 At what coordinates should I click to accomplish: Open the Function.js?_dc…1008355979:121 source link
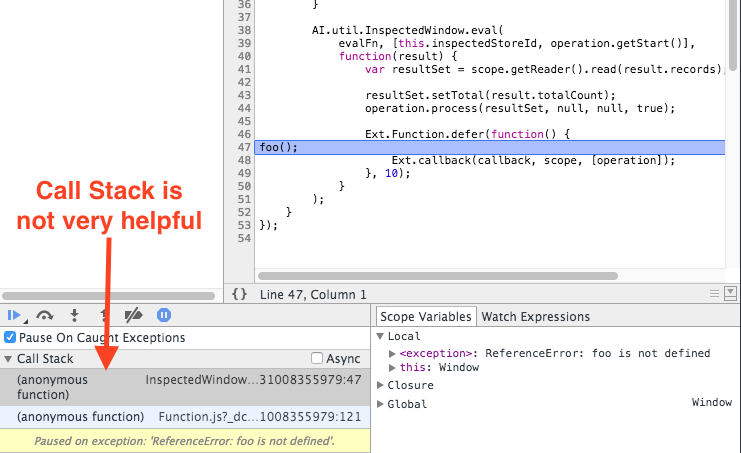259,417
